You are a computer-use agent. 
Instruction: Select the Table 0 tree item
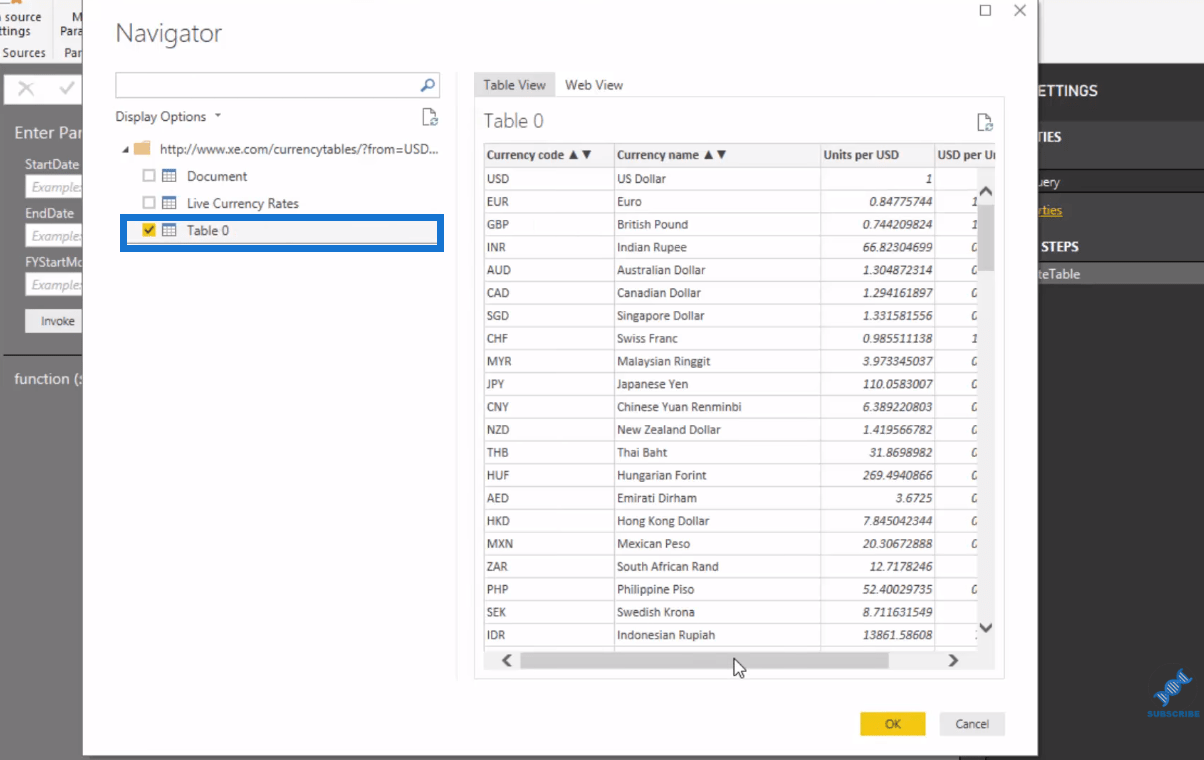click(x=208, y=230)
